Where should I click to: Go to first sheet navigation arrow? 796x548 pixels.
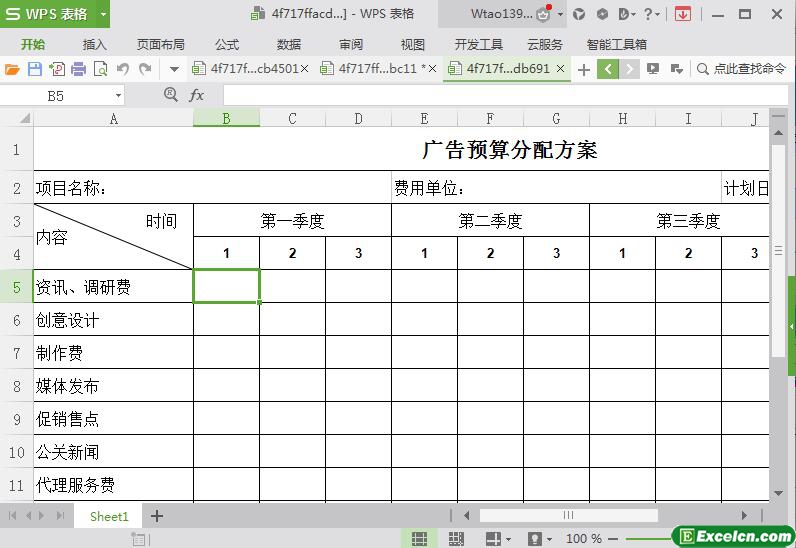point(12,516)
